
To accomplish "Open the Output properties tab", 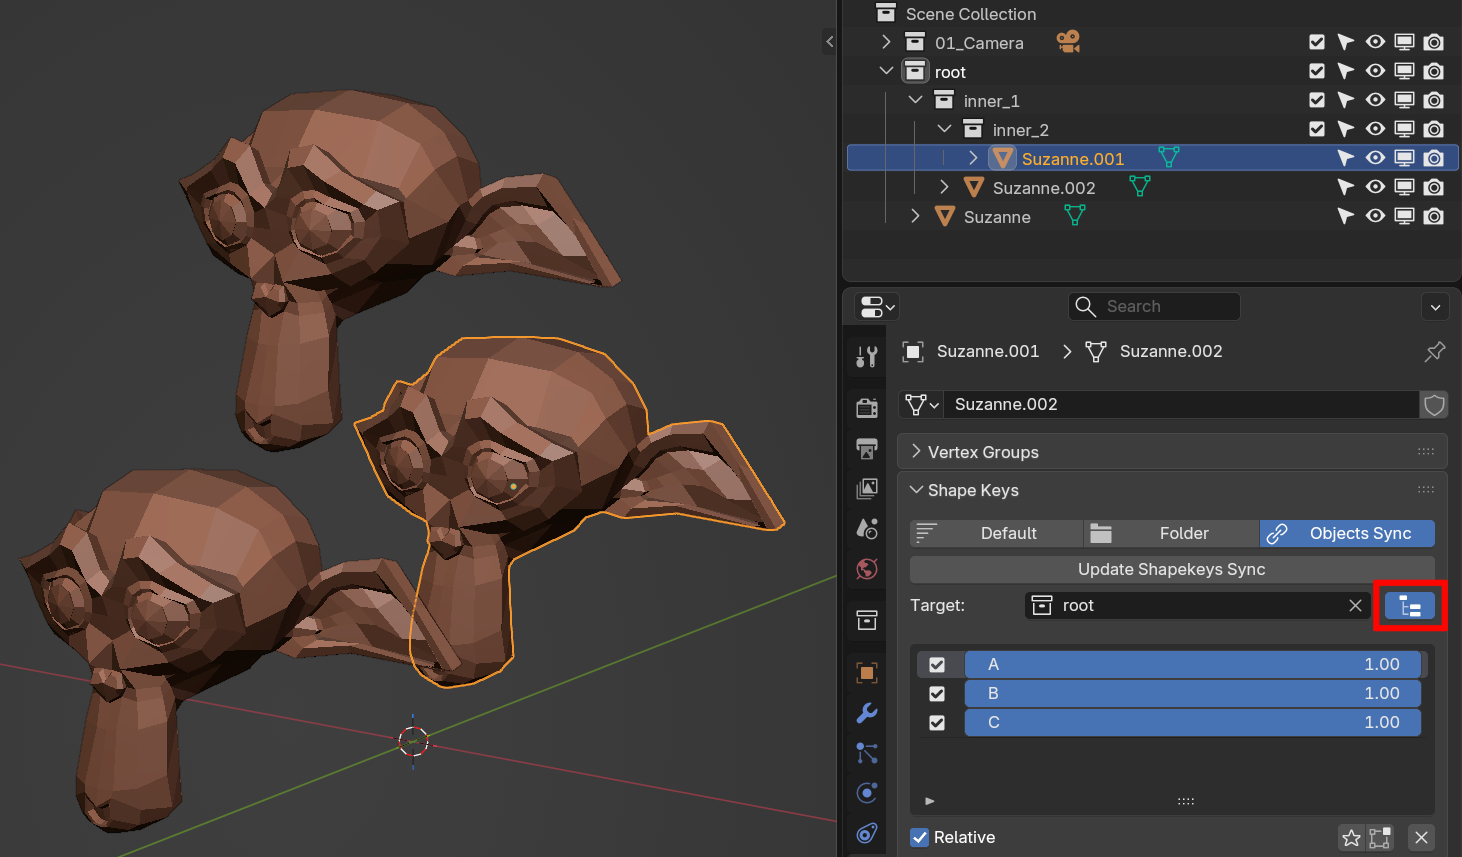I will [867, 448].
